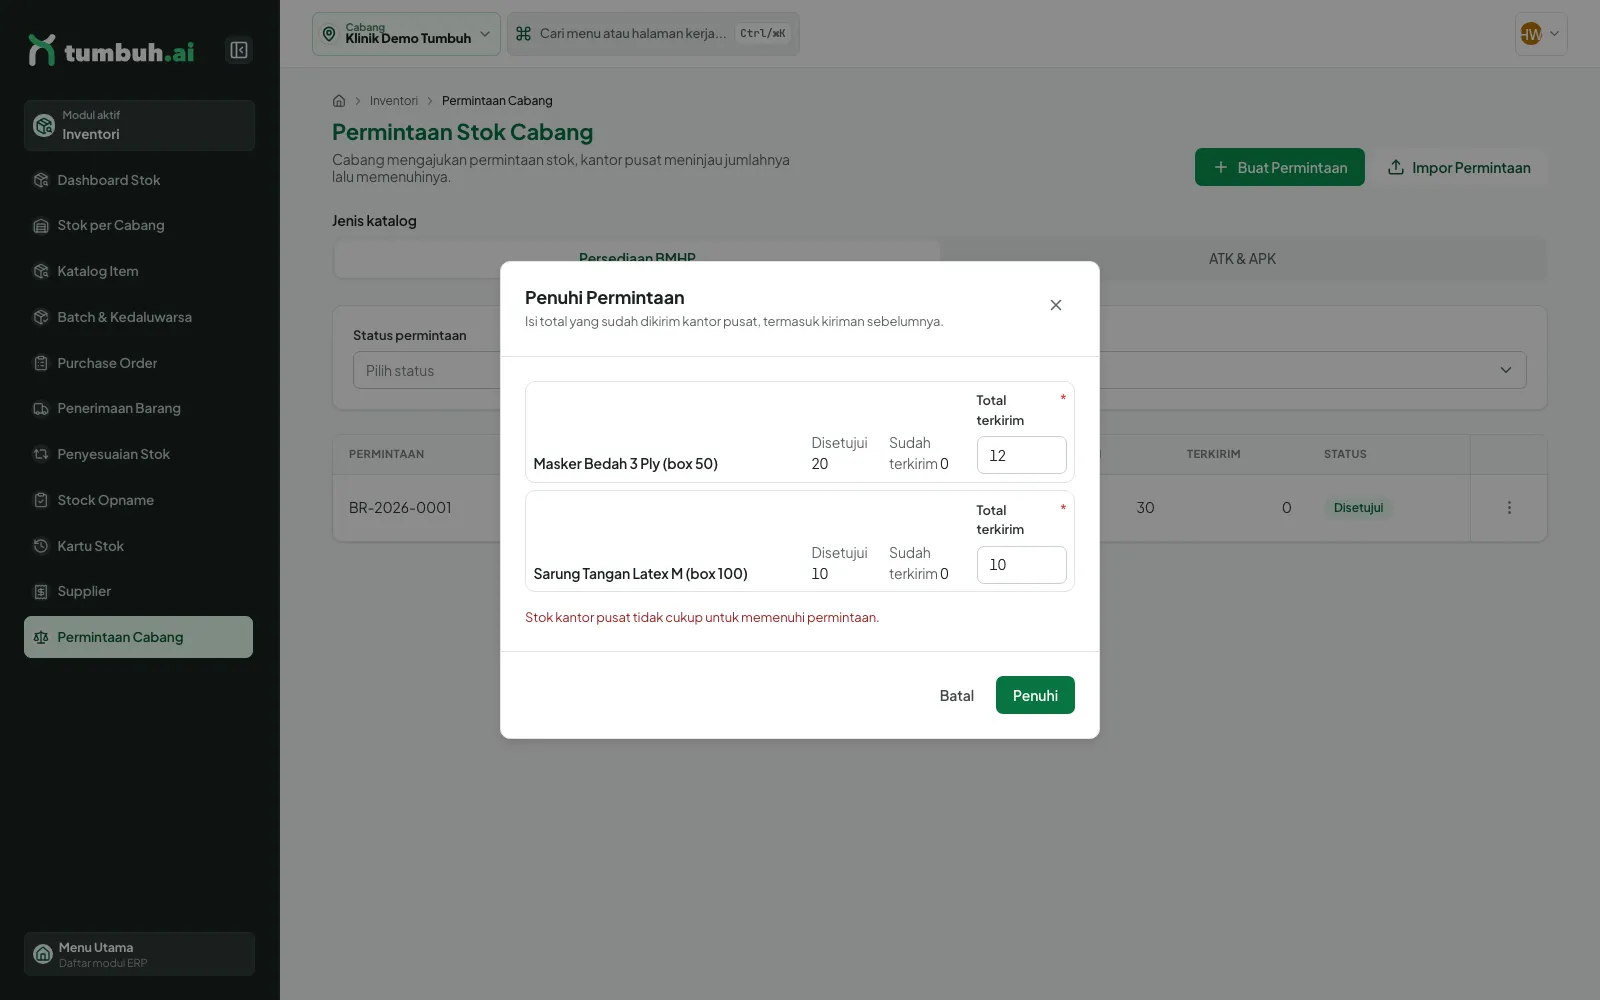Open the Modul aktif Inventori switcher
1600x1000 pixels.
tap(139, 125)
